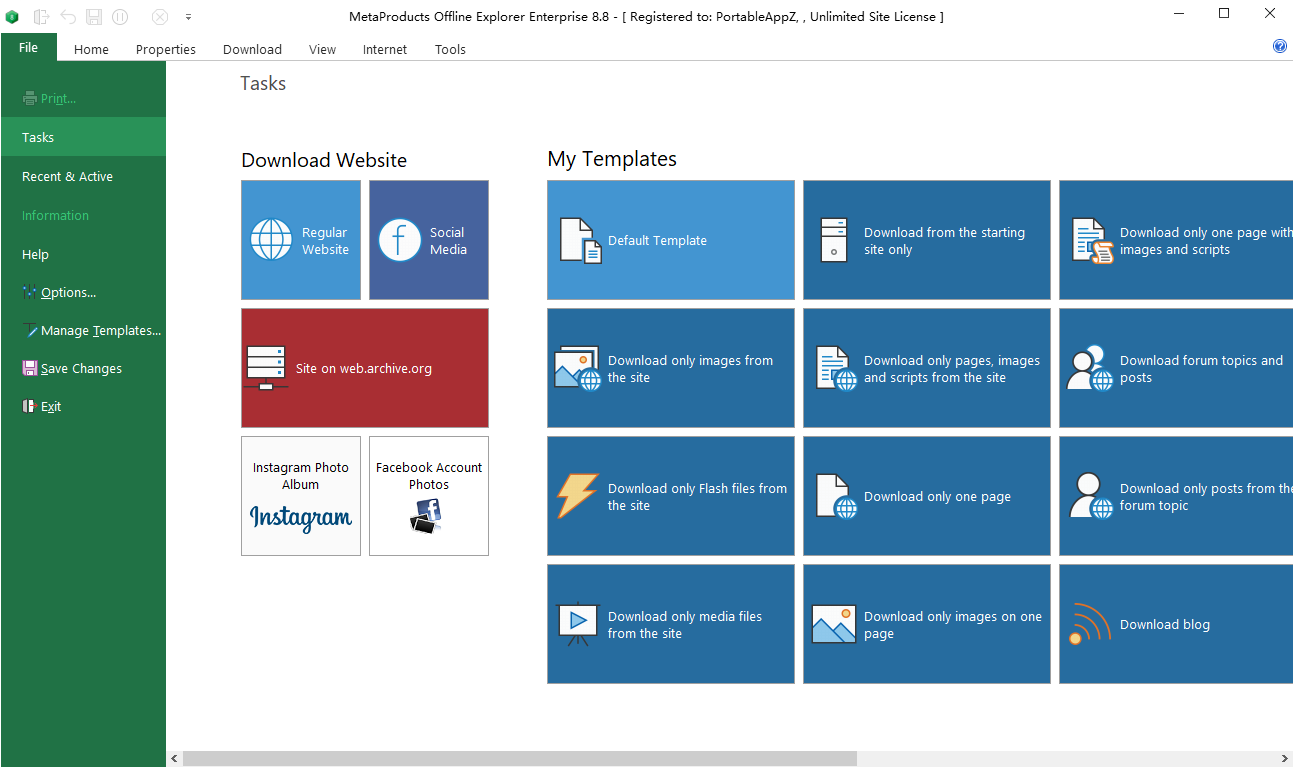Open the Social Media download tile
Screen dimensions: 1294x768
(429, 240)
